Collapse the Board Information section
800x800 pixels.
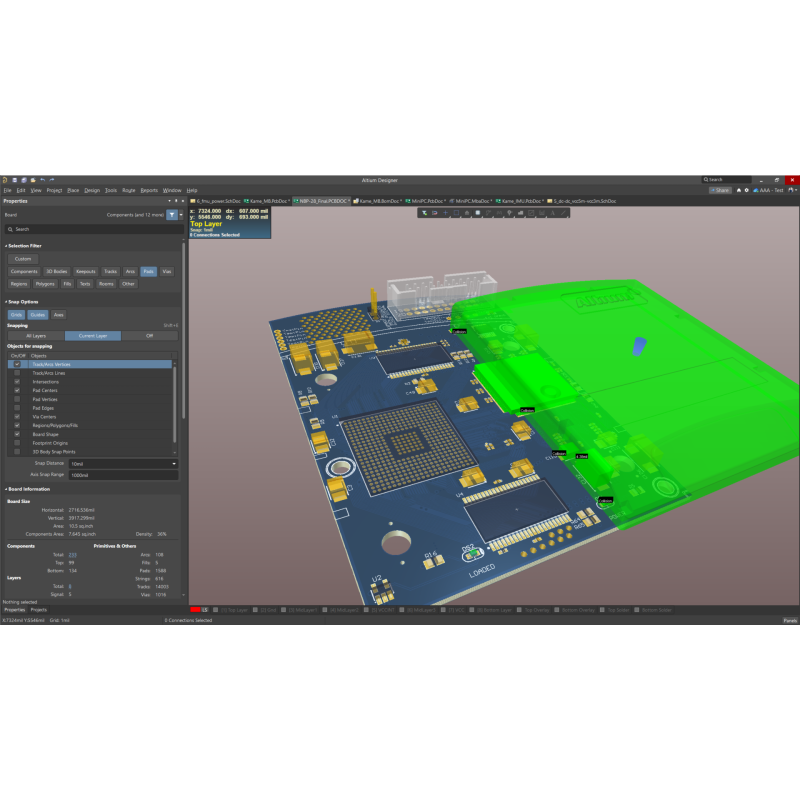[5, 489]
